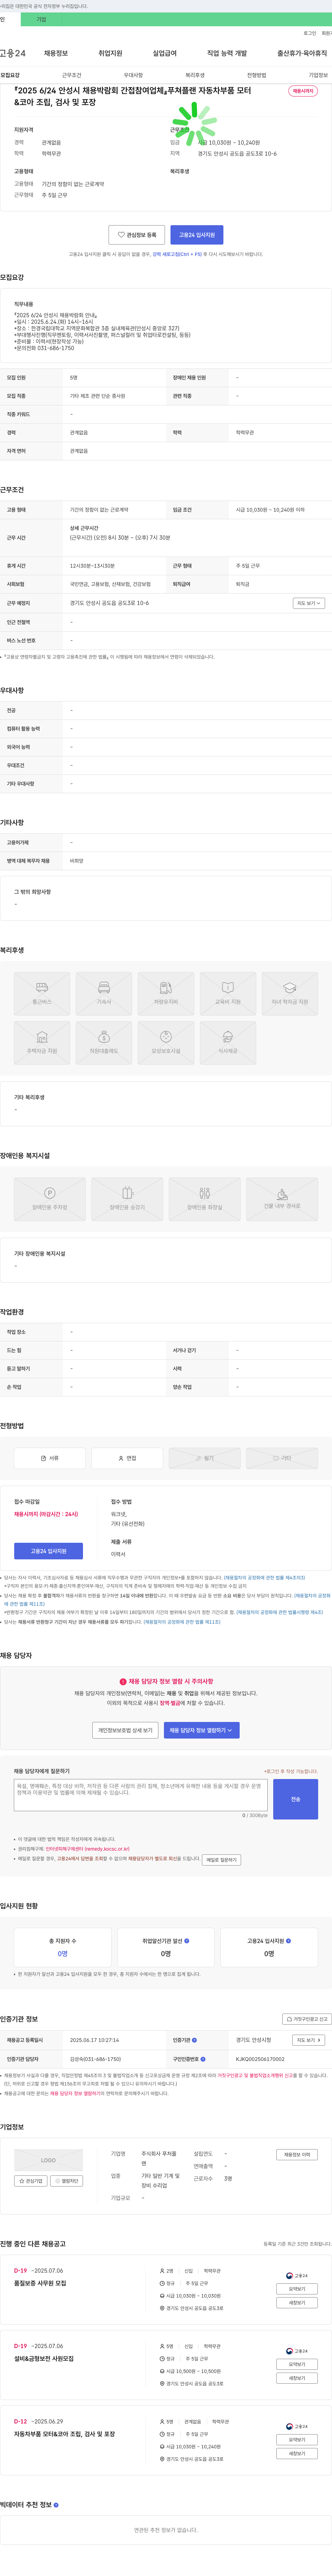This screenshot has width=332, height=2576.
Task: Open the 로그인 link
Action: pos(310,33)
